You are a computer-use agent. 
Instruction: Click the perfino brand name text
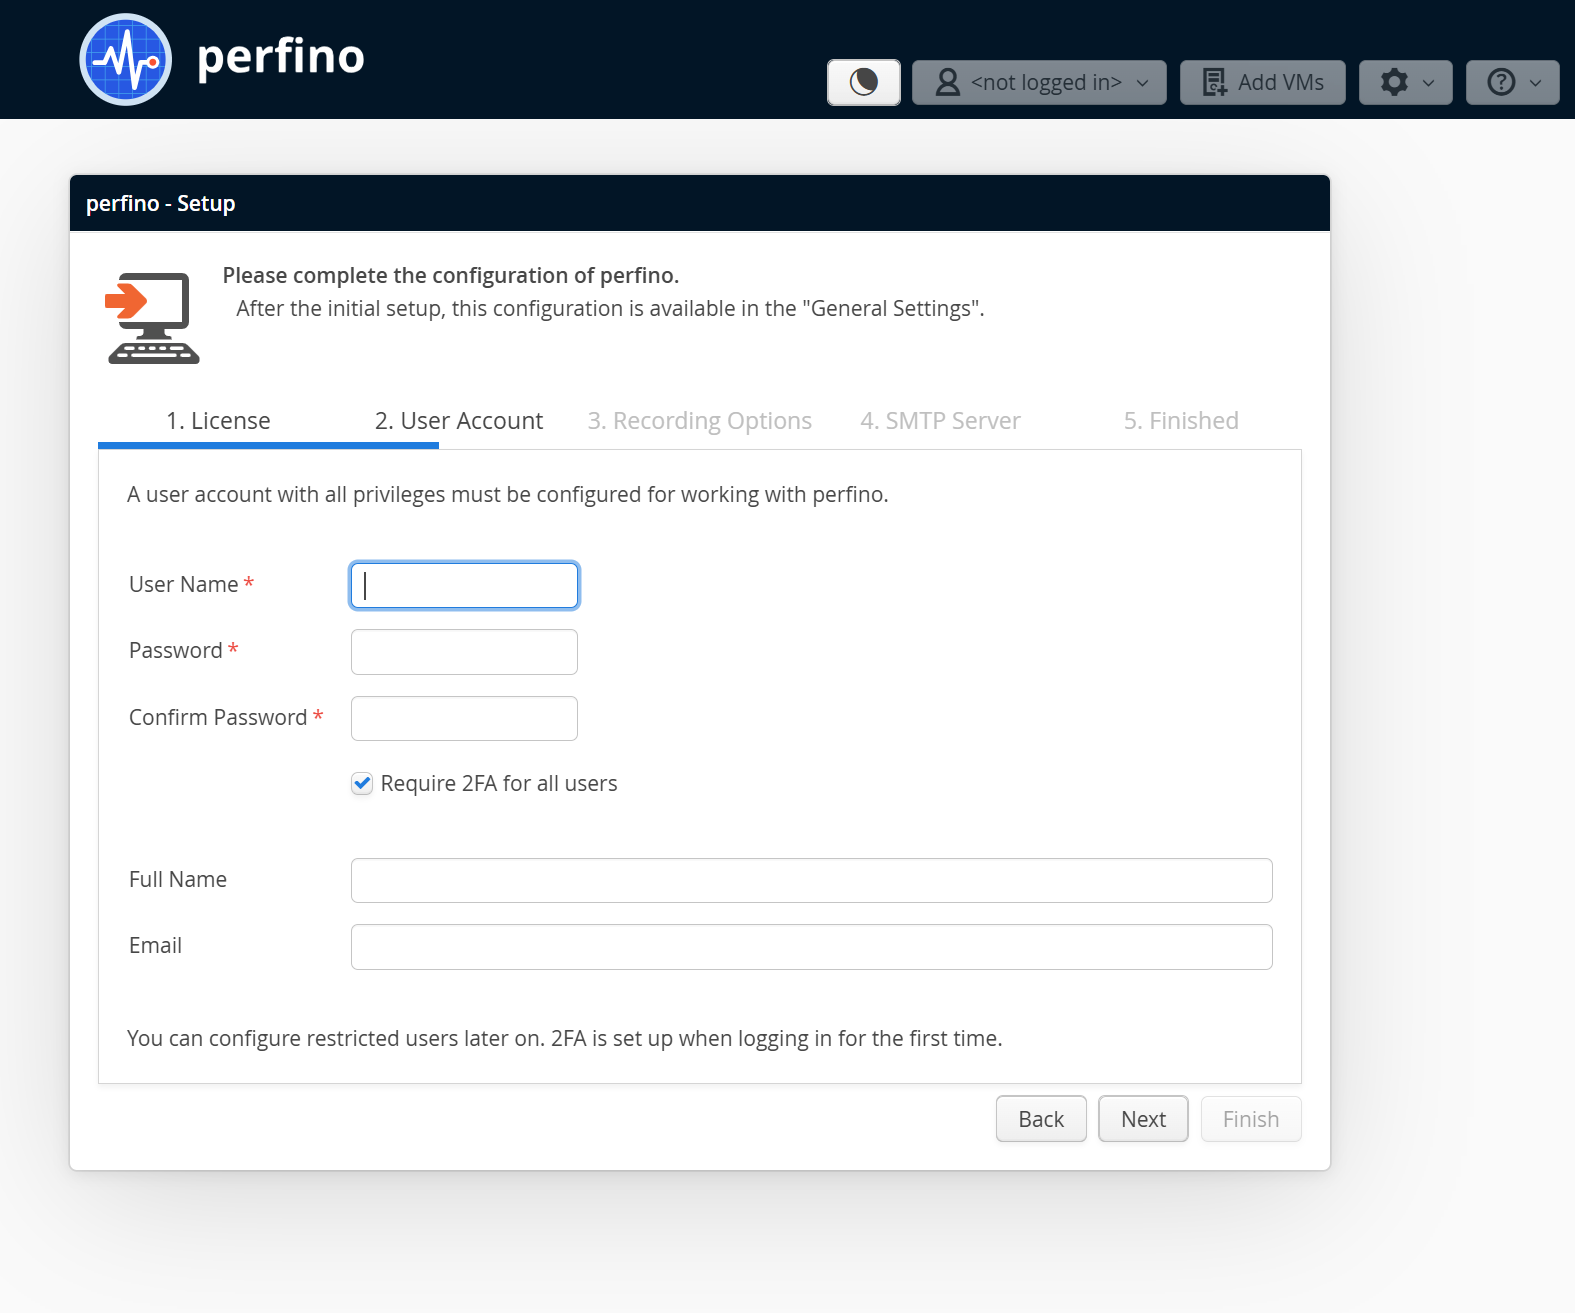pos(281,58)
